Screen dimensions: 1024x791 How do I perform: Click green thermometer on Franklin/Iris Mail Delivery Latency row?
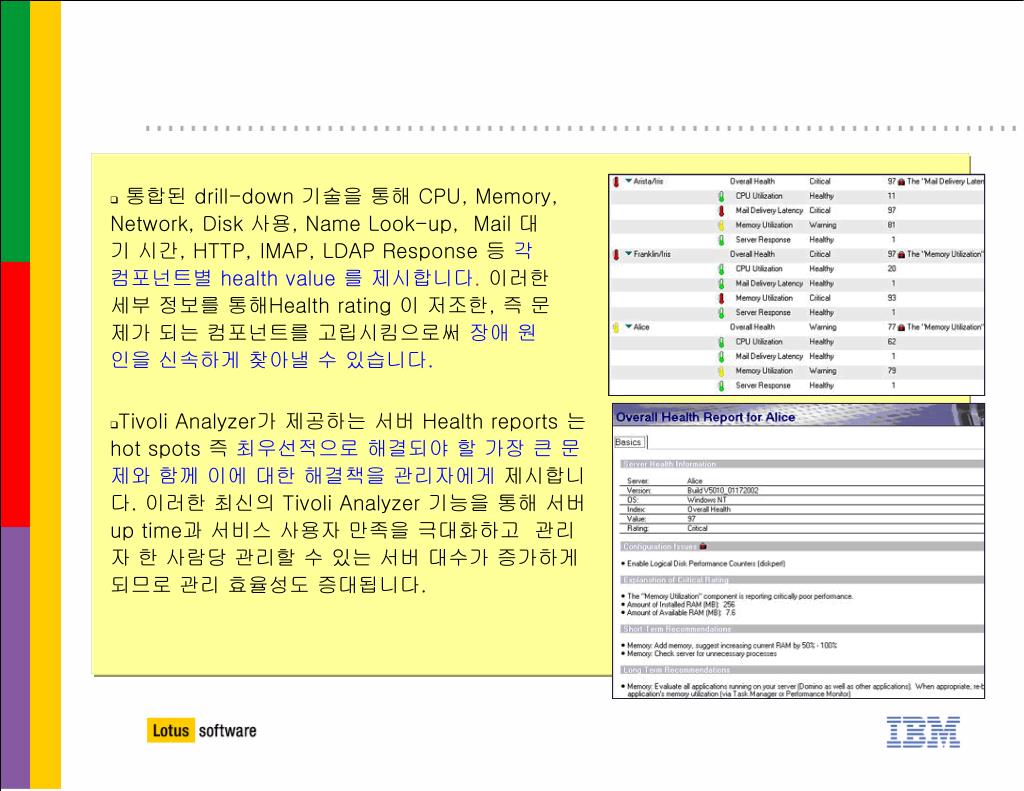click(722, 283)
